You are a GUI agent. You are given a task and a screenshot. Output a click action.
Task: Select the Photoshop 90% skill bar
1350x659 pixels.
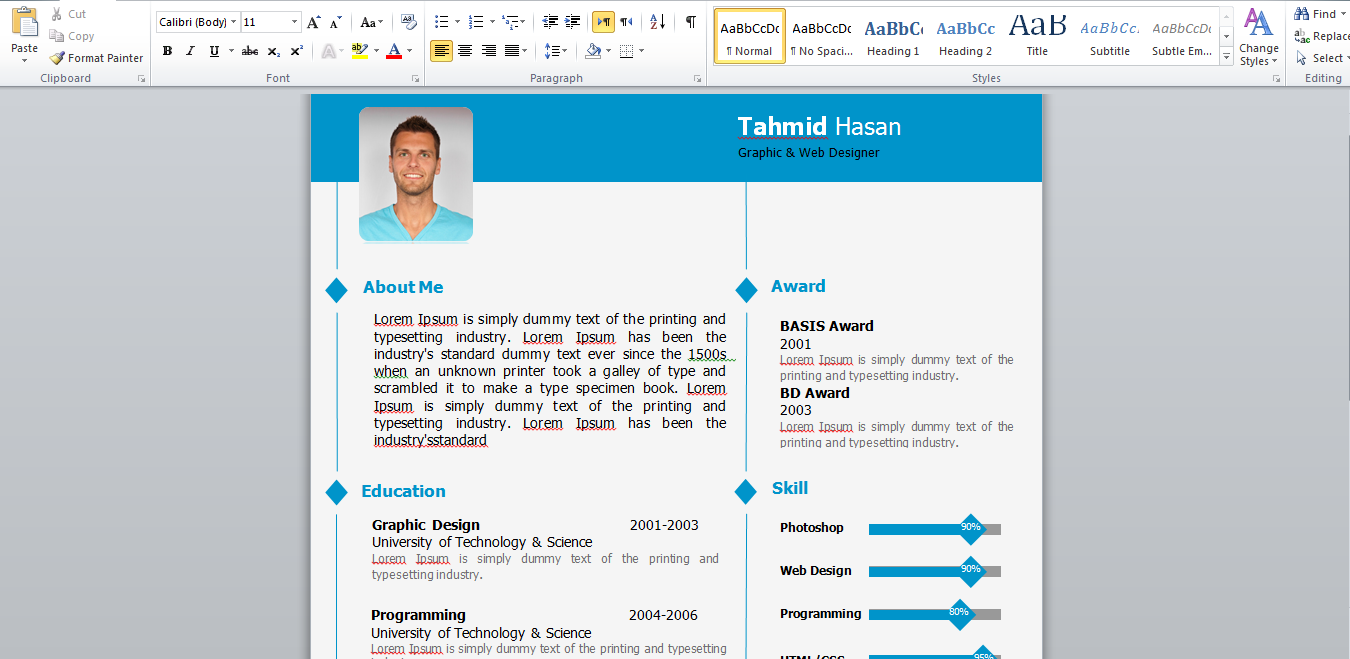[935, 529]
